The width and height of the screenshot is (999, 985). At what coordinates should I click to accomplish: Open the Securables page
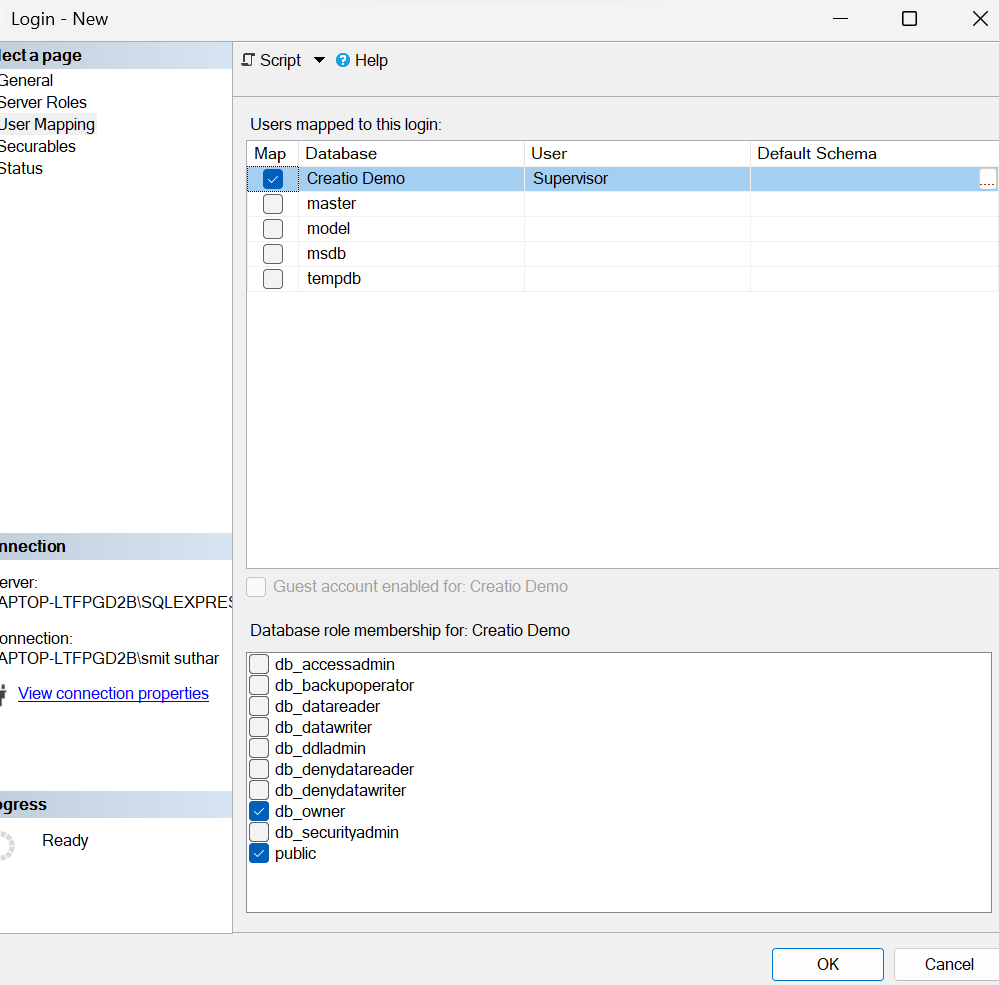pos(38,147)
